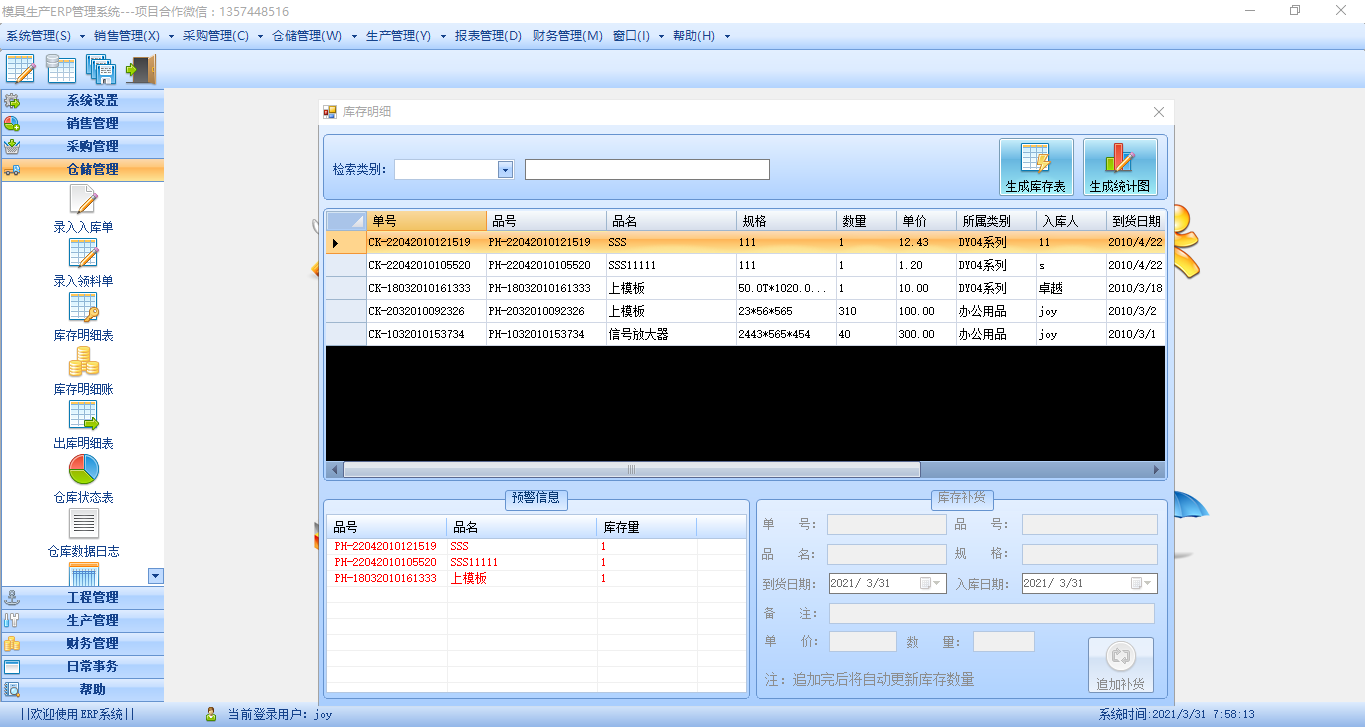Screen dimensions: 1365x727
Task: Expand sidebar list down arrow
Action: [x=155, y=576]
